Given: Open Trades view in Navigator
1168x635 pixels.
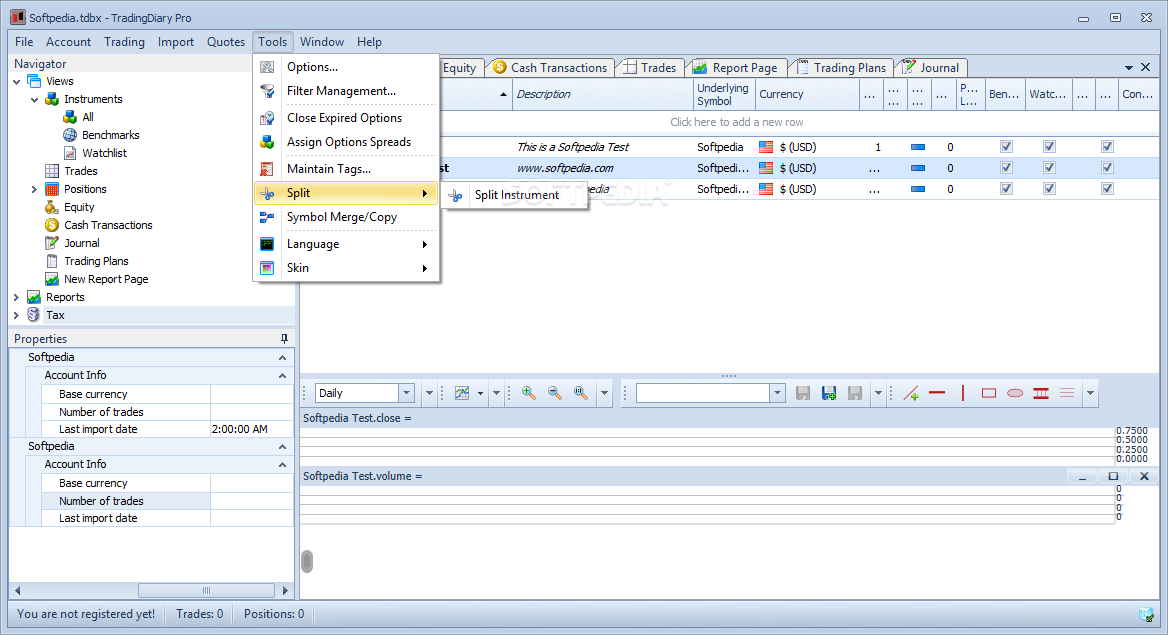Looking at the screenshot, I should click(x=80, y=171).
